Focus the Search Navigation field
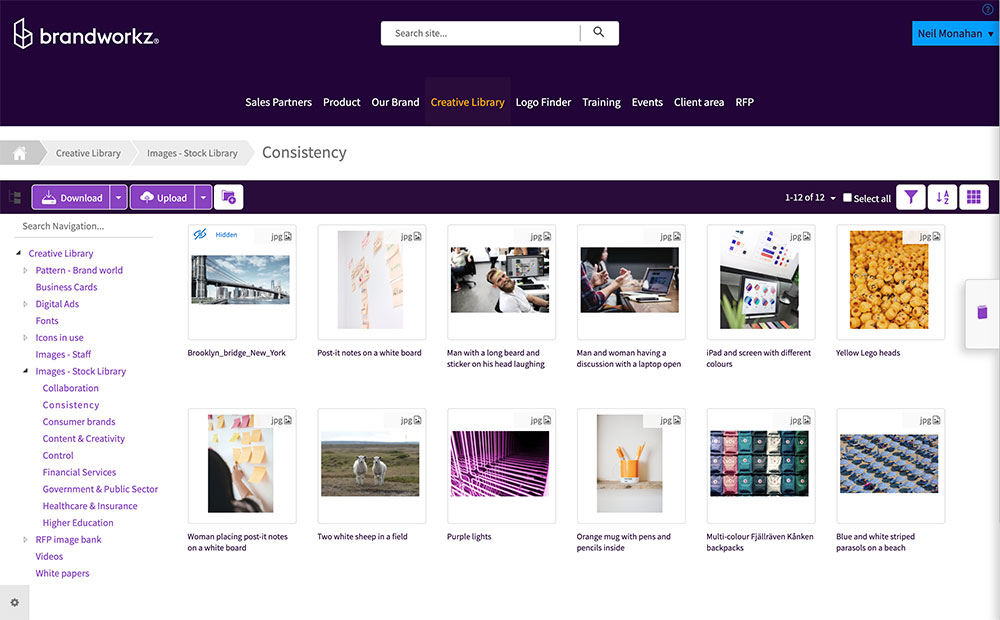This screenshot has width=1000, height=620. coord(83,226)
